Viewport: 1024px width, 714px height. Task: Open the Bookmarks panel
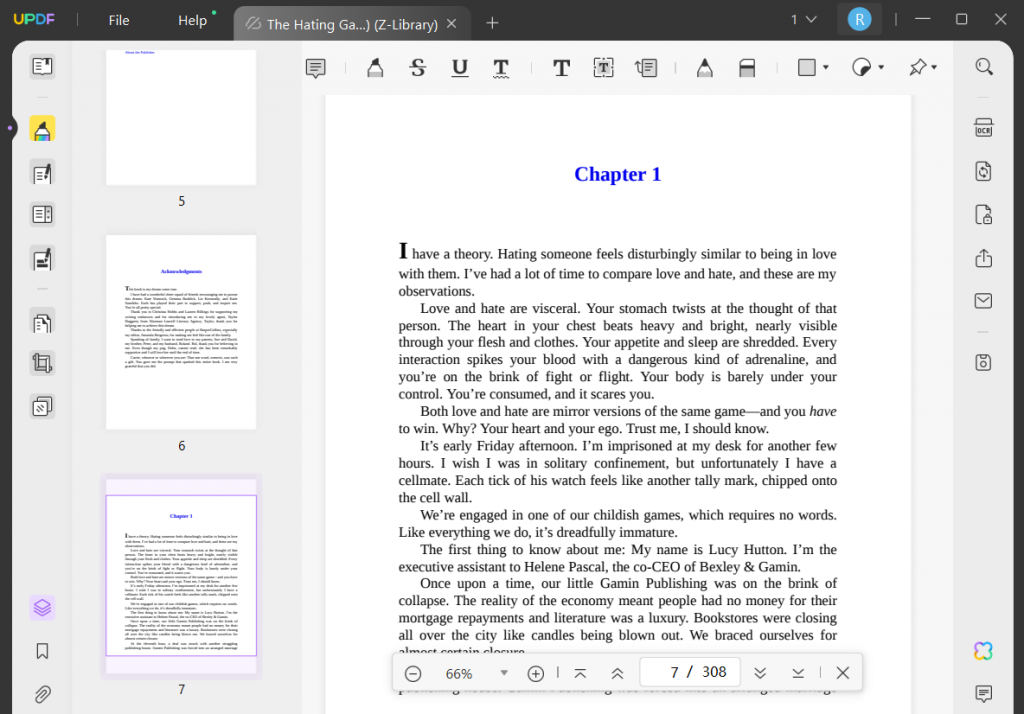(42, 651)
